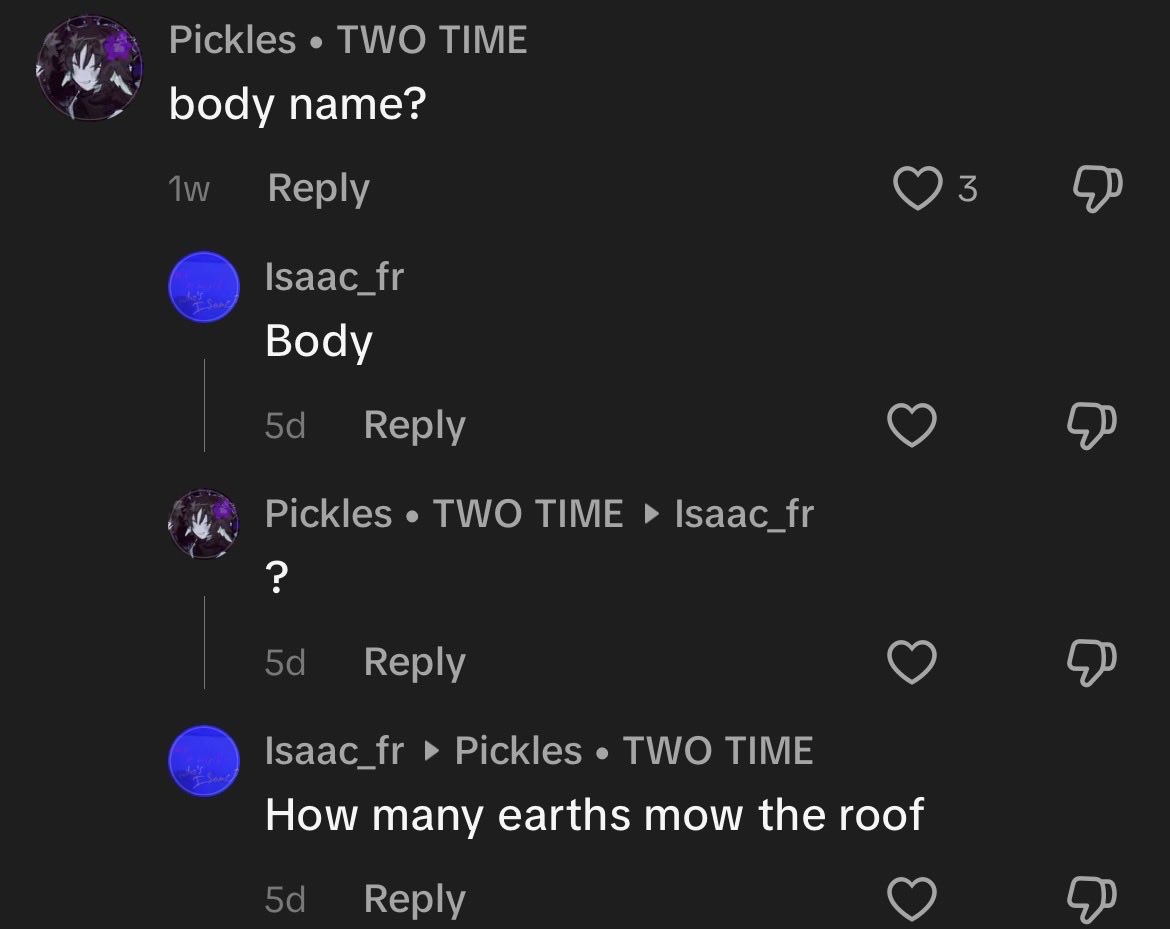The image size is (1170, 929).
Task: Like the "?" reply from Pickles
Action: click(912, 662)
